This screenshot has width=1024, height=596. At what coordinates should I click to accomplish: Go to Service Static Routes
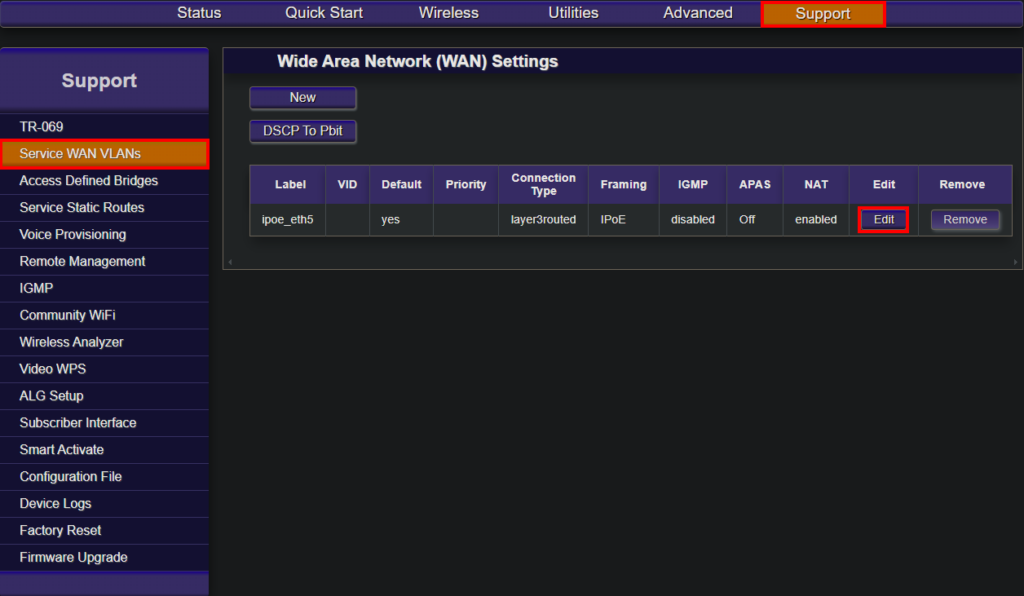pos(82,208)
